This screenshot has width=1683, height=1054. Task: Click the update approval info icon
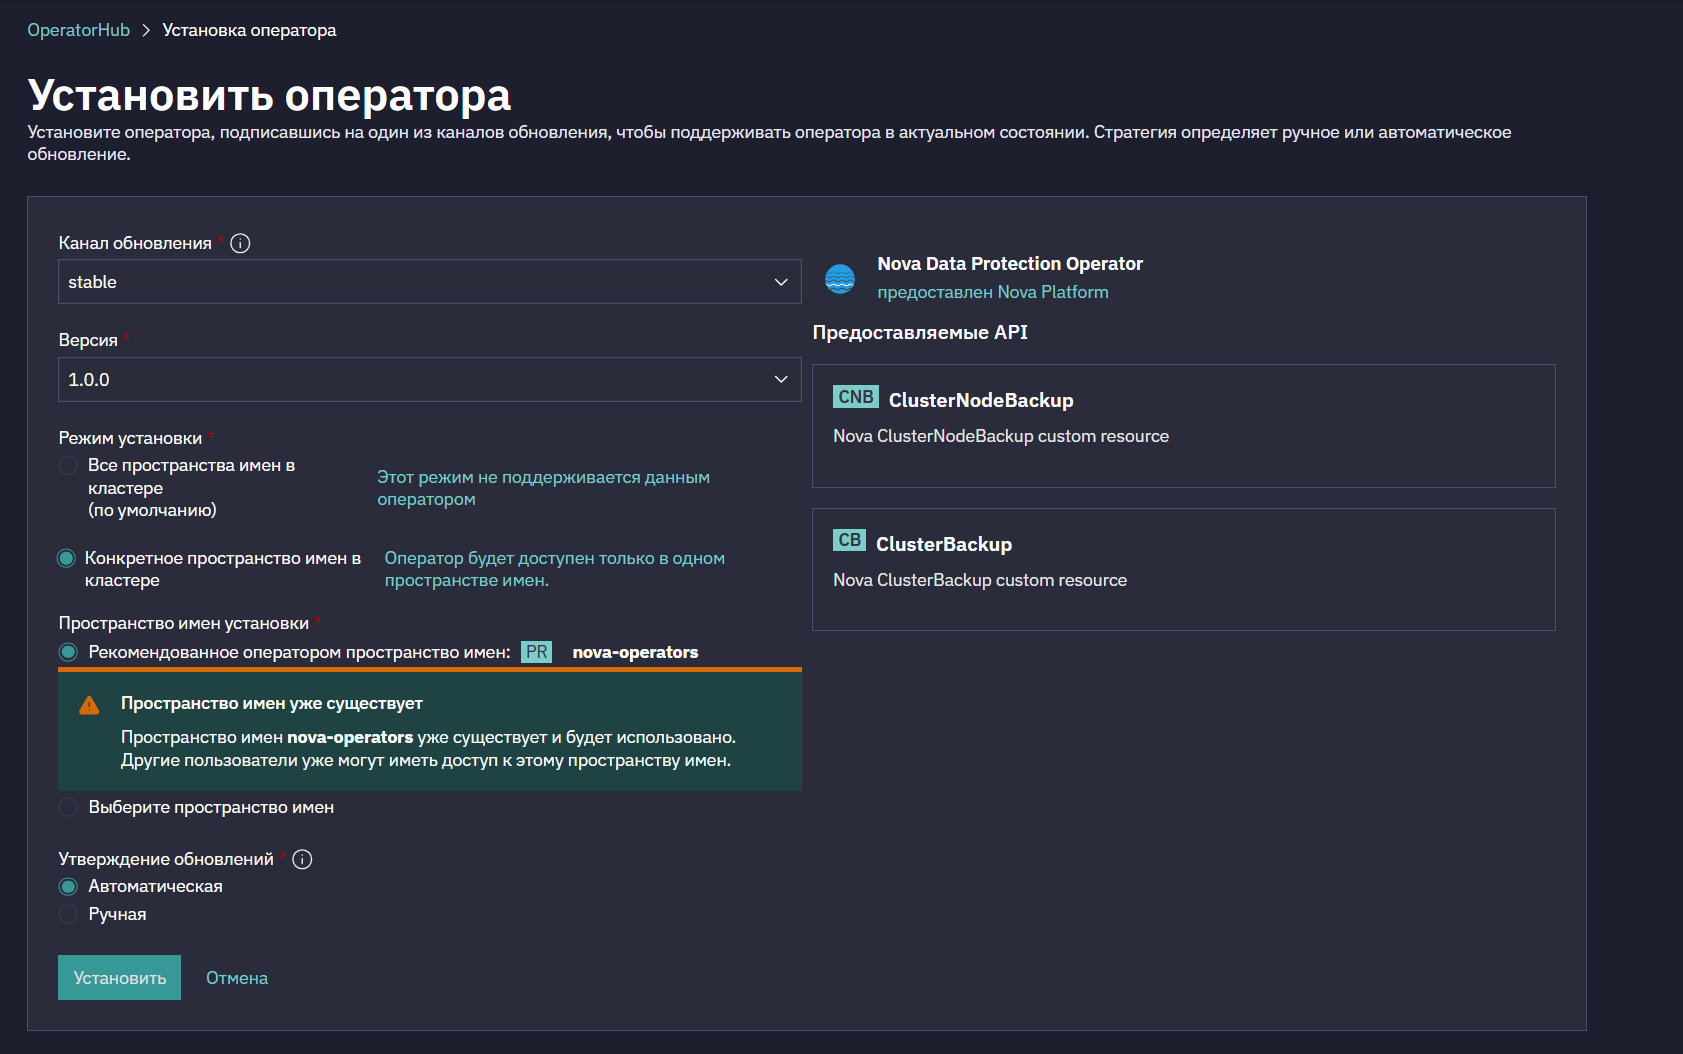point(302,859)
